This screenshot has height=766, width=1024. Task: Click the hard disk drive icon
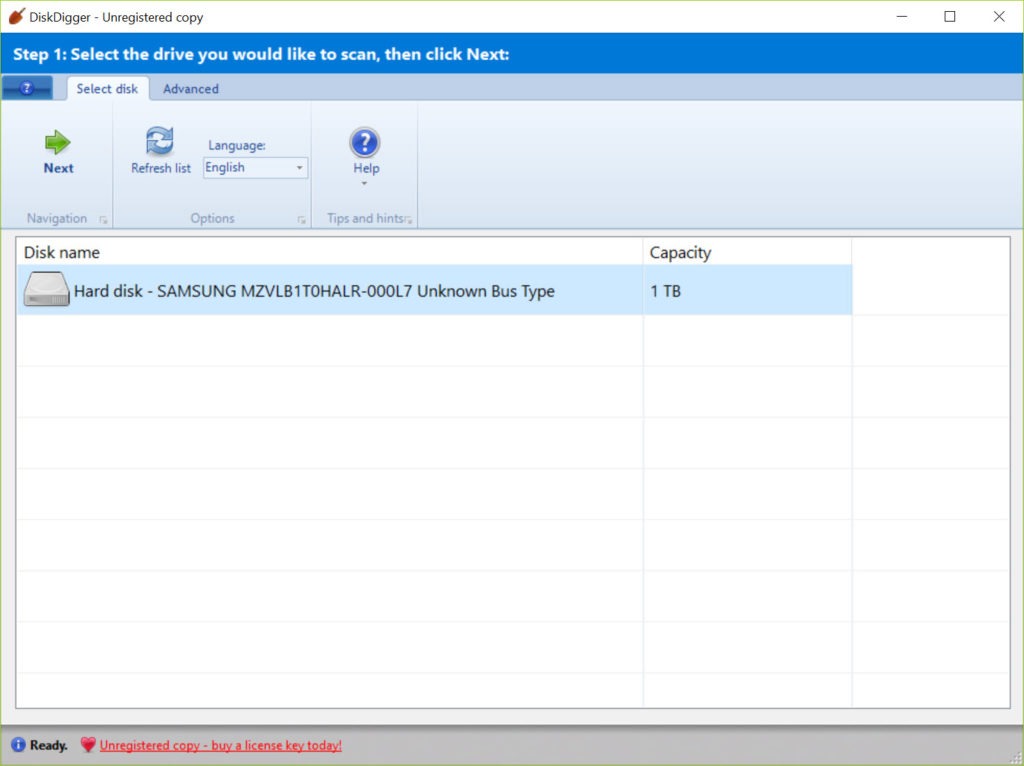coord(46,289)
